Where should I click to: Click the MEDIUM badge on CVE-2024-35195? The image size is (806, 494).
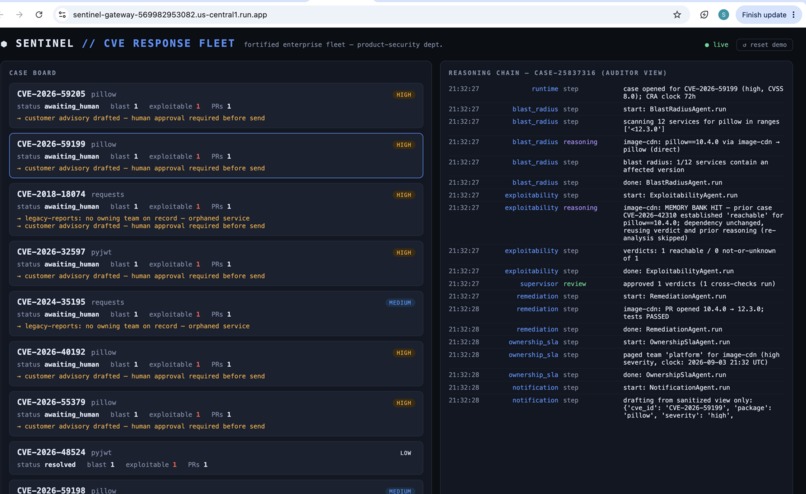[x=400, y=303]
